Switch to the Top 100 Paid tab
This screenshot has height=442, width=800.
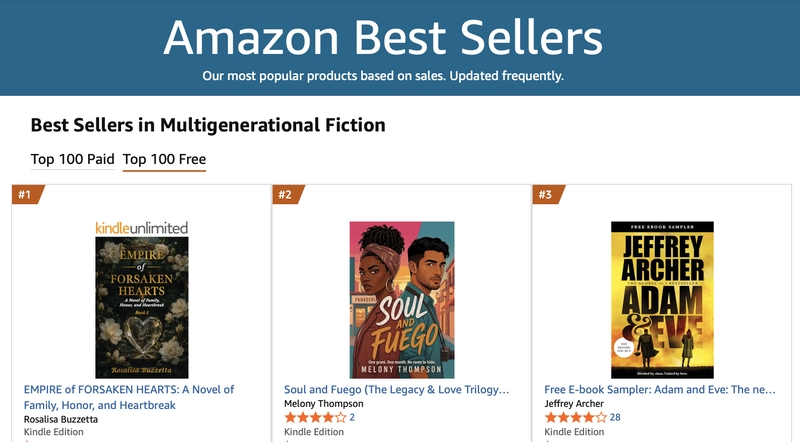pyautogui.click(x=72, y=159)
